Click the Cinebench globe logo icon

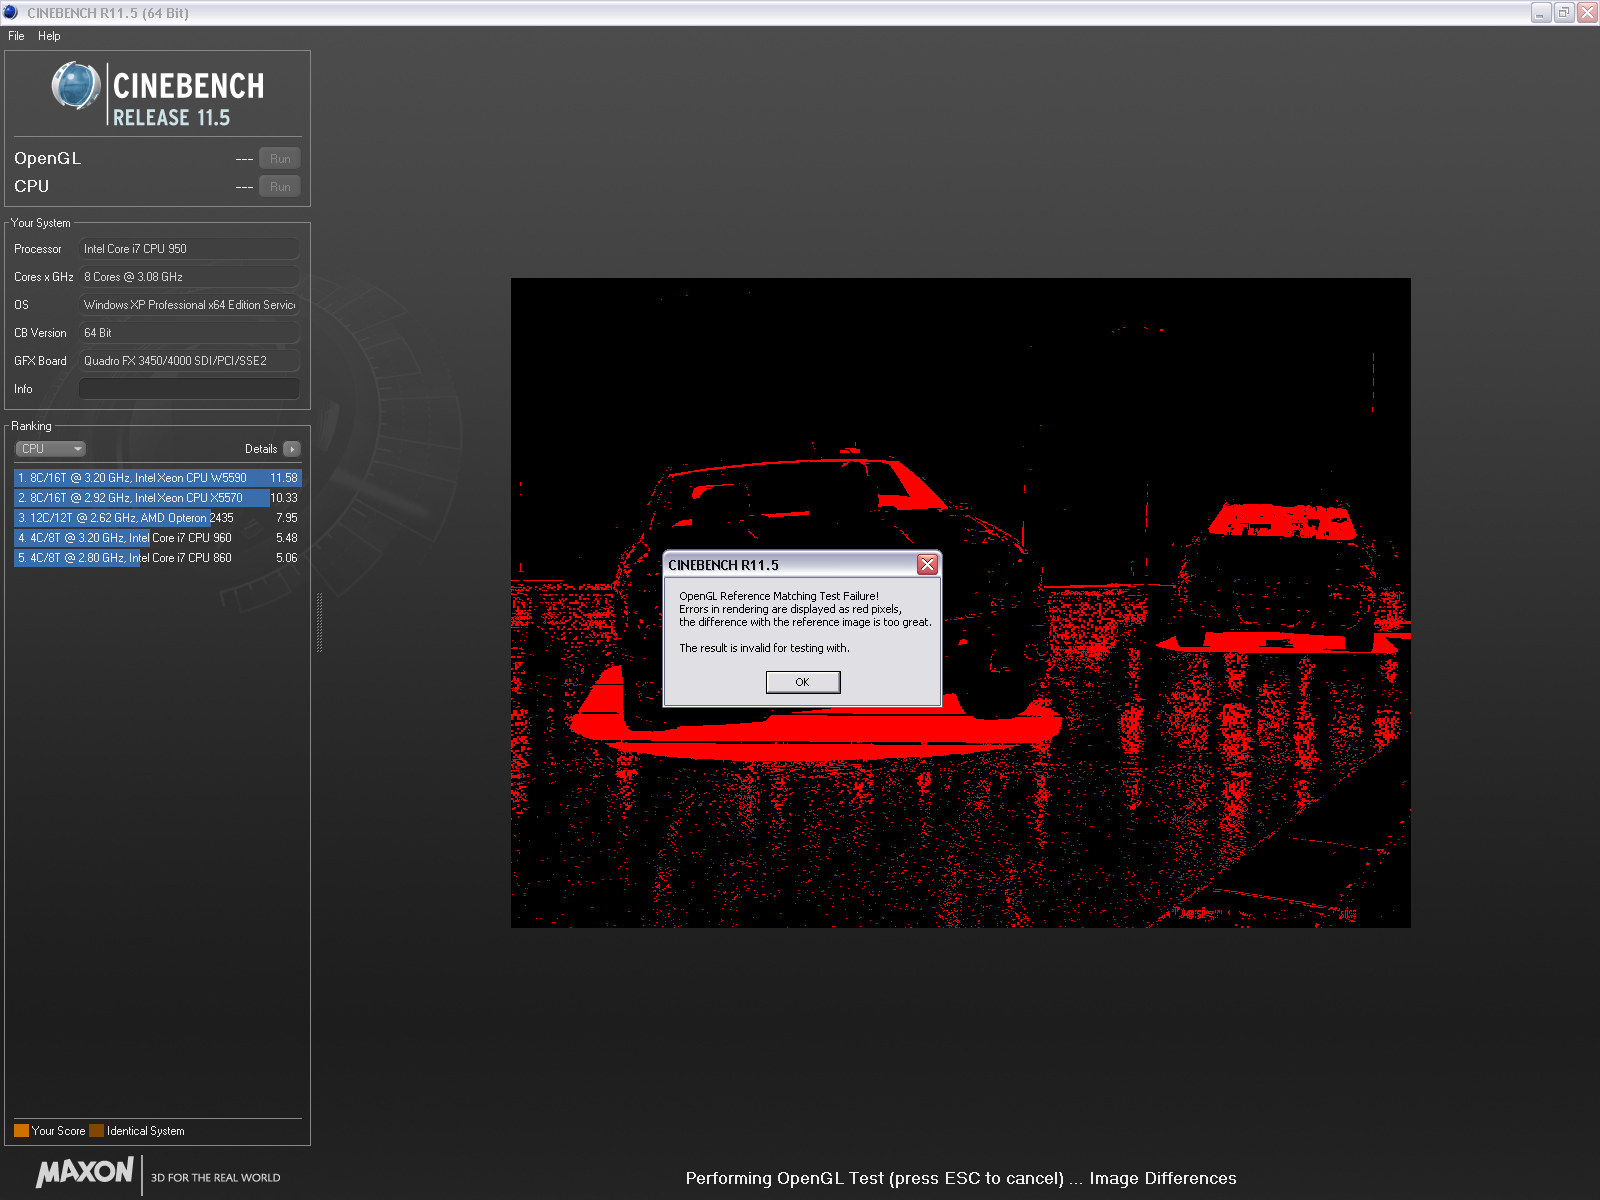pos(75,86)
